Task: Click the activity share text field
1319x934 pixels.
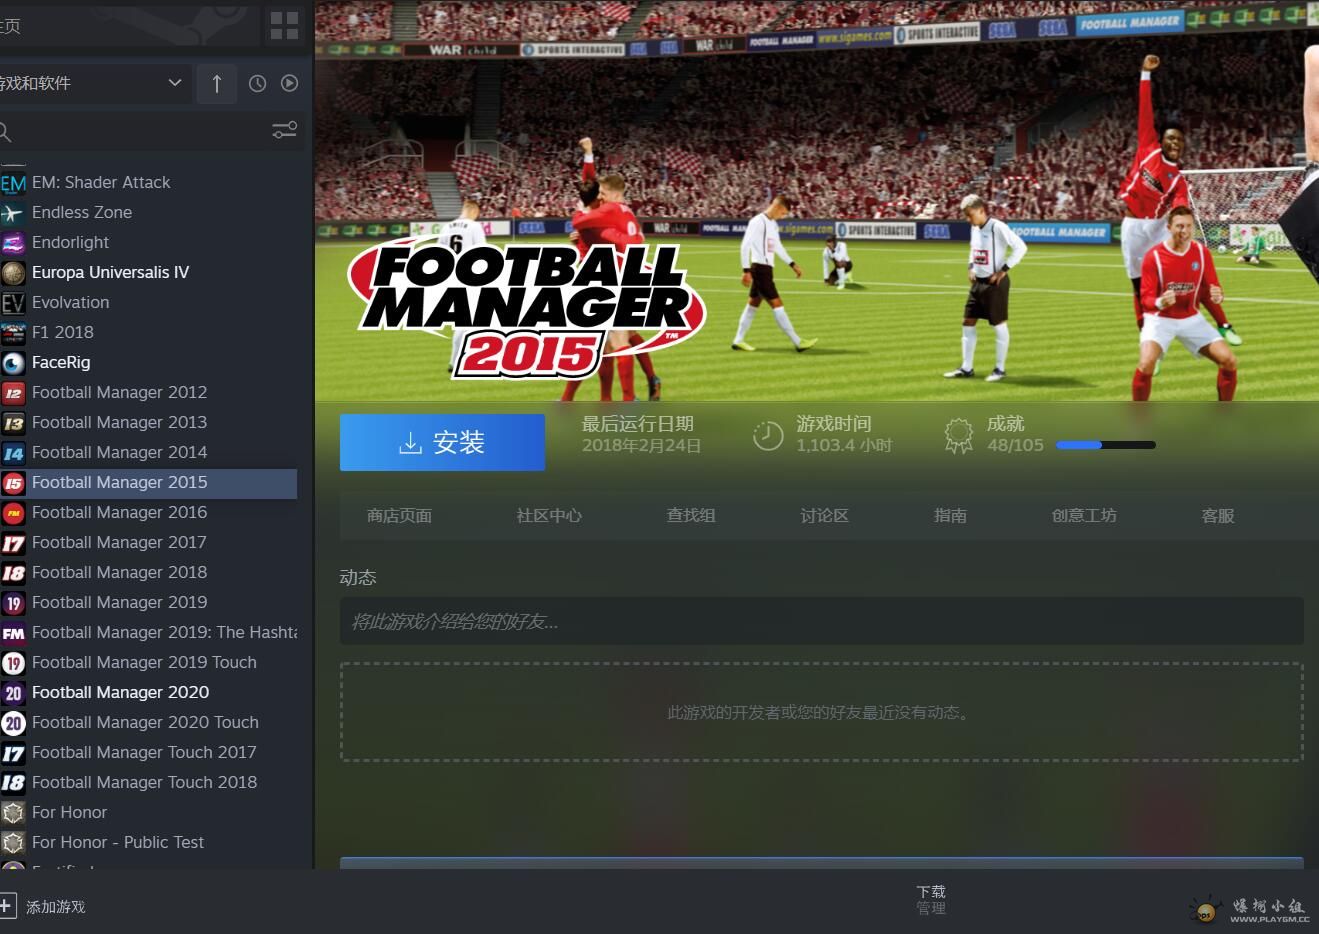Action: click(821, 622)
